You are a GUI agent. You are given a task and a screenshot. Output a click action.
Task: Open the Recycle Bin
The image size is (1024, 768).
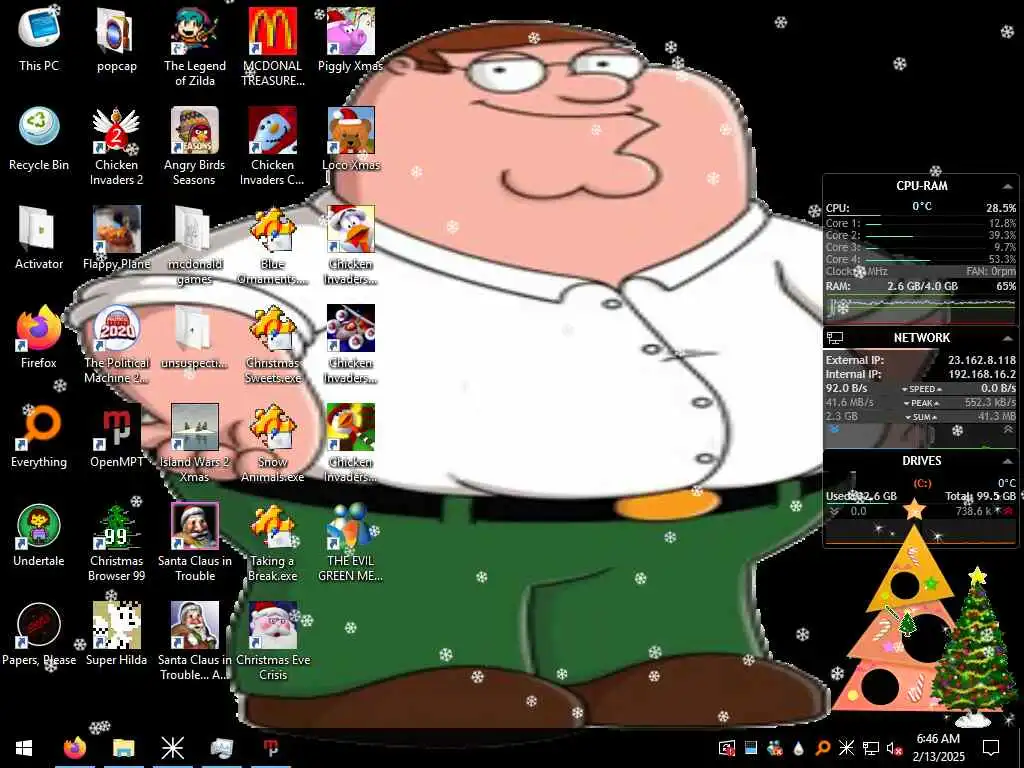coord(39,138)
